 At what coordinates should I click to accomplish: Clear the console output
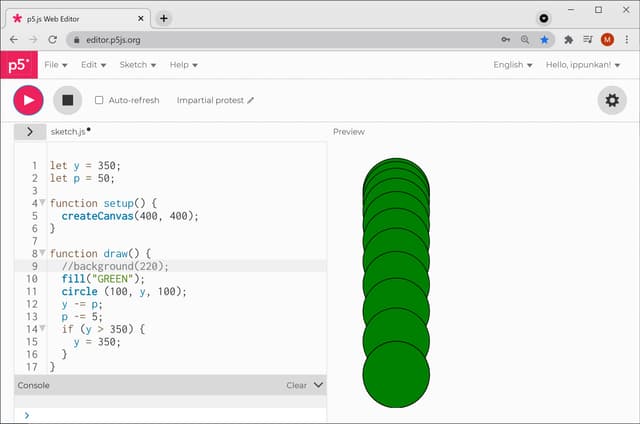point(296,385)
